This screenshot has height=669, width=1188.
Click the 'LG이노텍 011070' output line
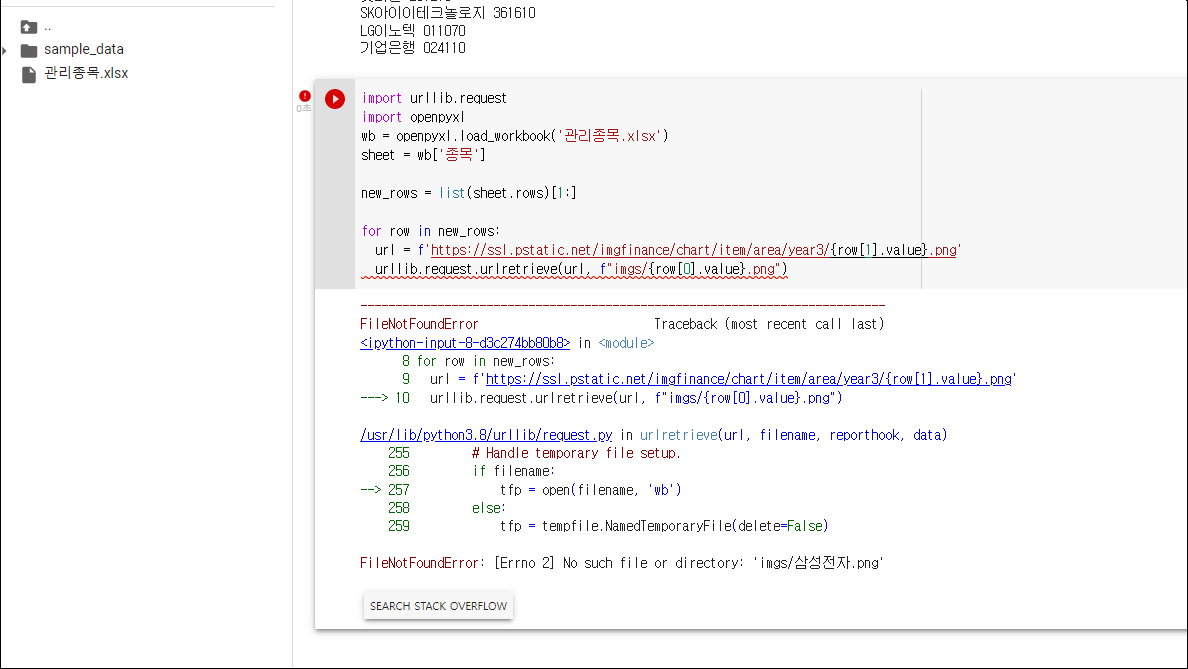click(413, 31)
